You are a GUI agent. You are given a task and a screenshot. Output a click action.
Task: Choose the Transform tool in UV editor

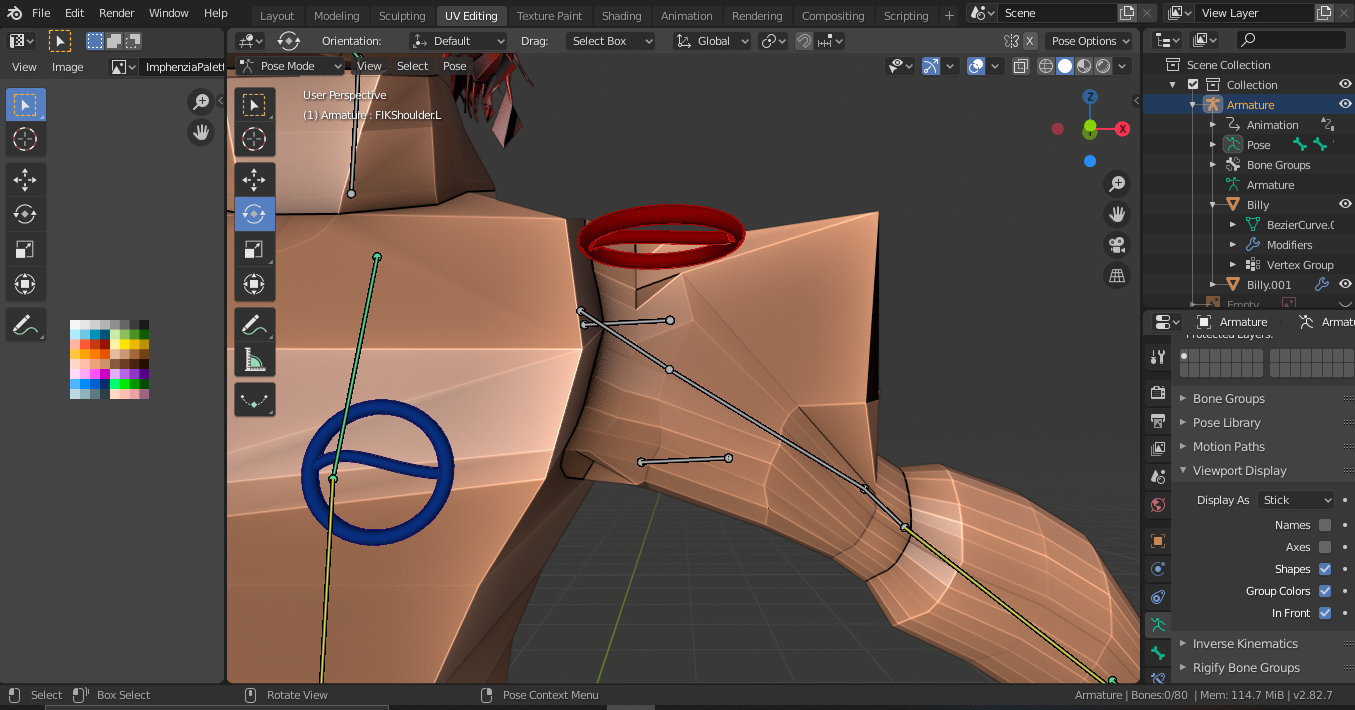pyautogui.click(x=25, y=284)
